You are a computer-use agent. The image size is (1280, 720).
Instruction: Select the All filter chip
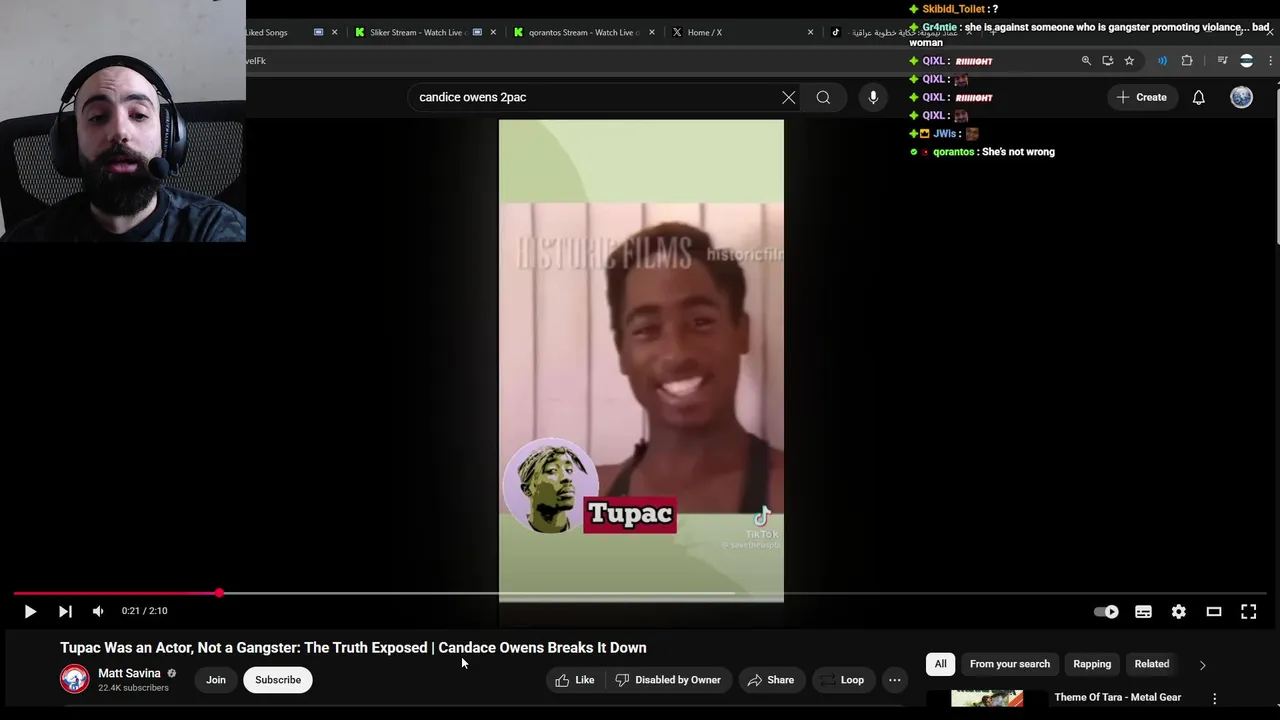point(940,664)
